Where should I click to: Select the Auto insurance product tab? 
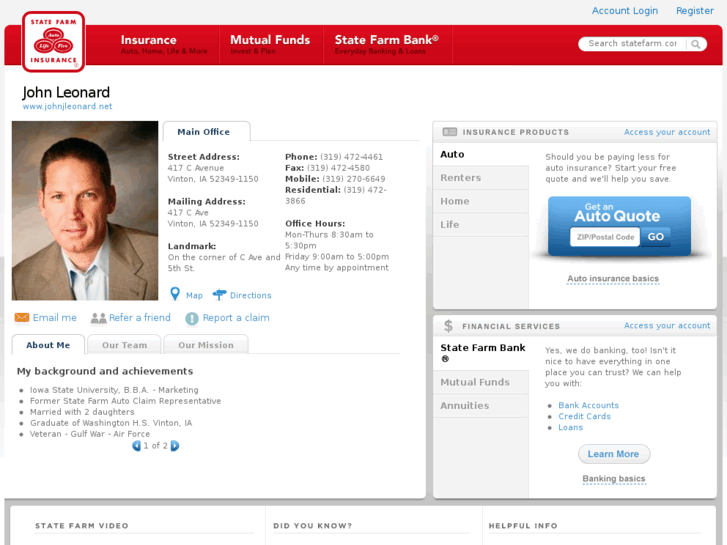481,154
